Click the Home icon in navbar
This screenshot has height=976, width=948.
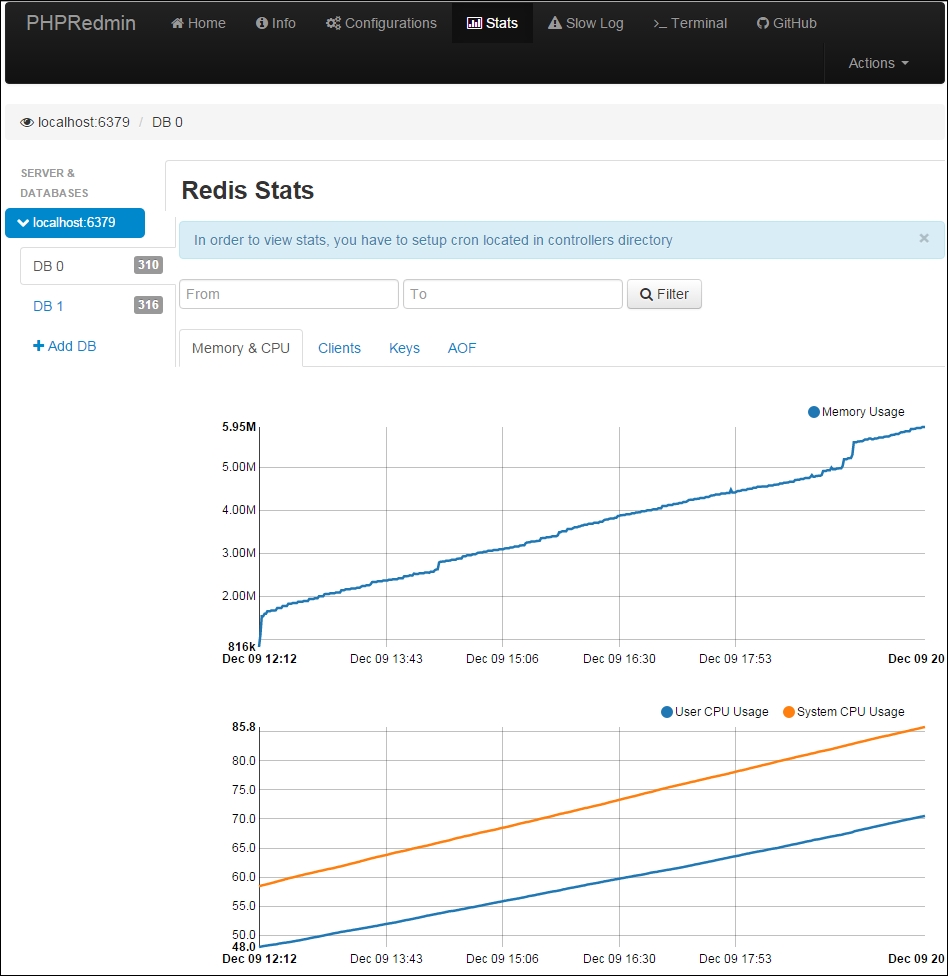(178, 23)
